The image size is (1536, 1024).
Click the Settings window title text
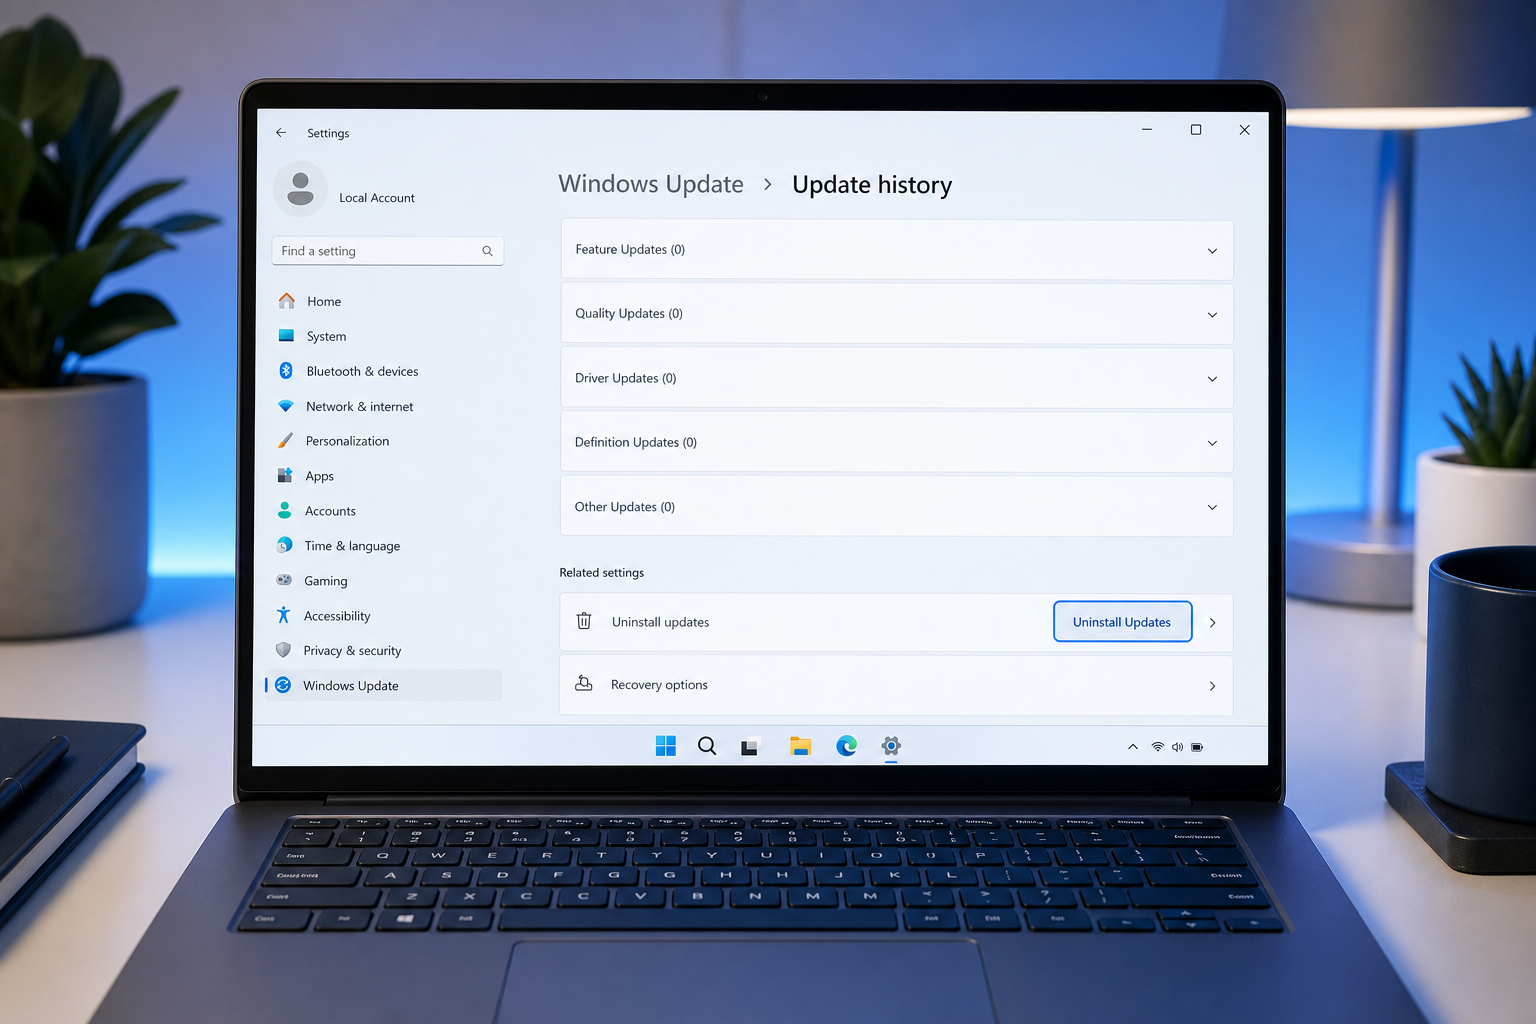point(328,133)
